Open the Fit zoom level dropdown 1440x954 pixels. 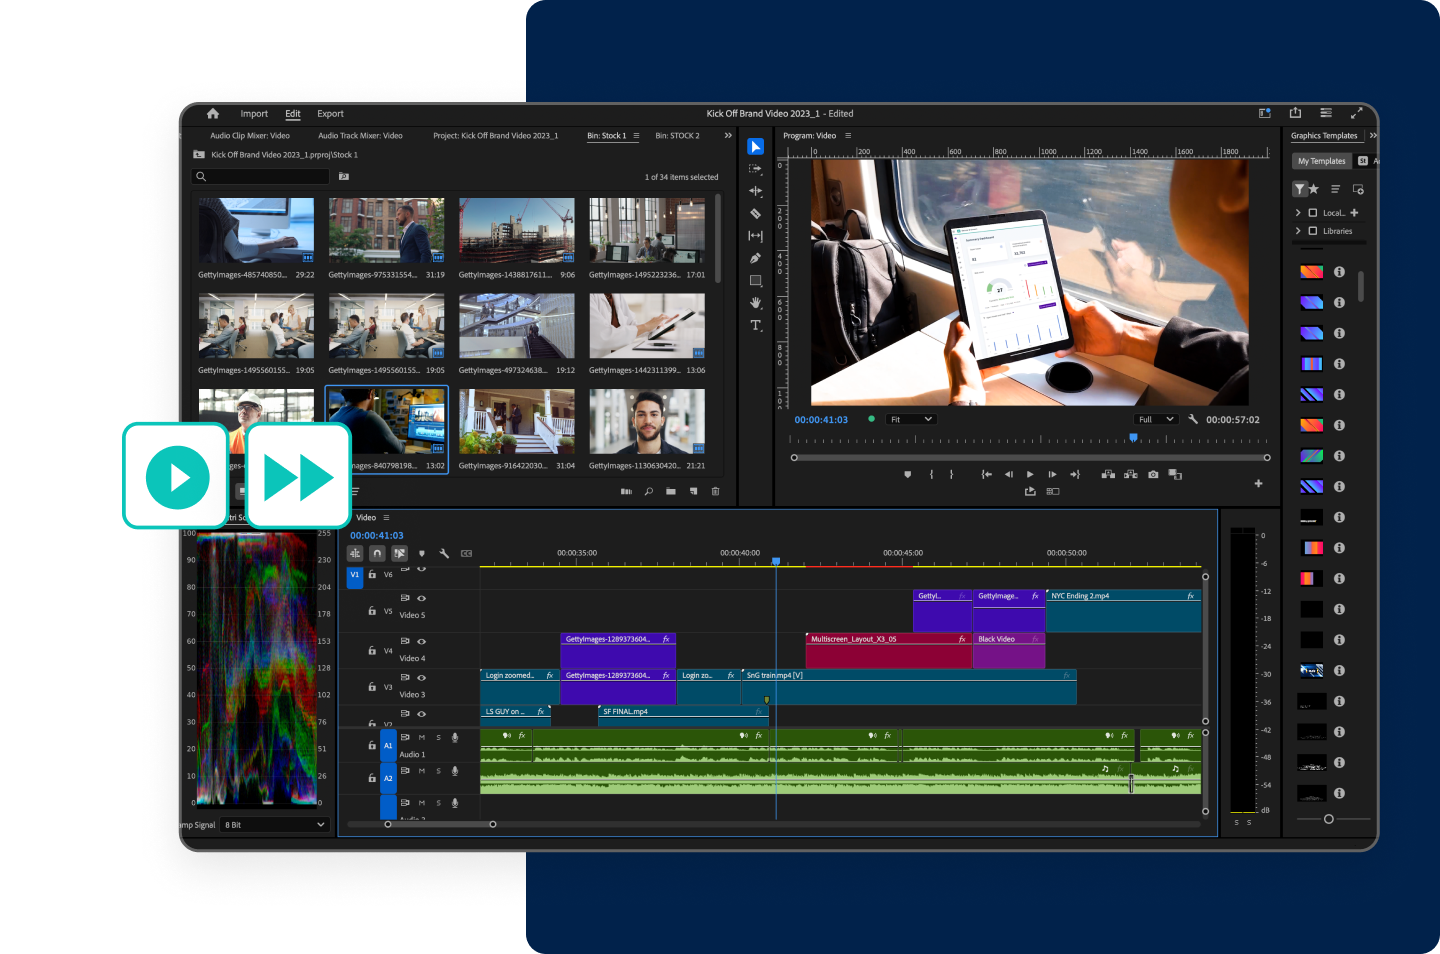click(x=910, y=419)
